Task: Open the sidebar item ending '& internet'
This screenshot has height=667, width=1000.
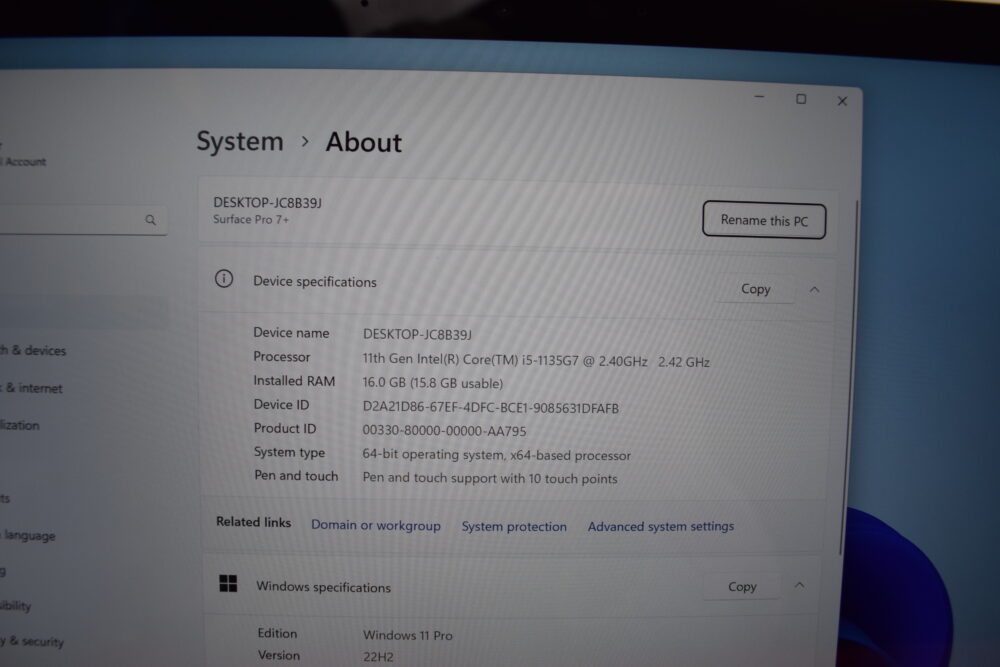Action: (x=32, y=388)
